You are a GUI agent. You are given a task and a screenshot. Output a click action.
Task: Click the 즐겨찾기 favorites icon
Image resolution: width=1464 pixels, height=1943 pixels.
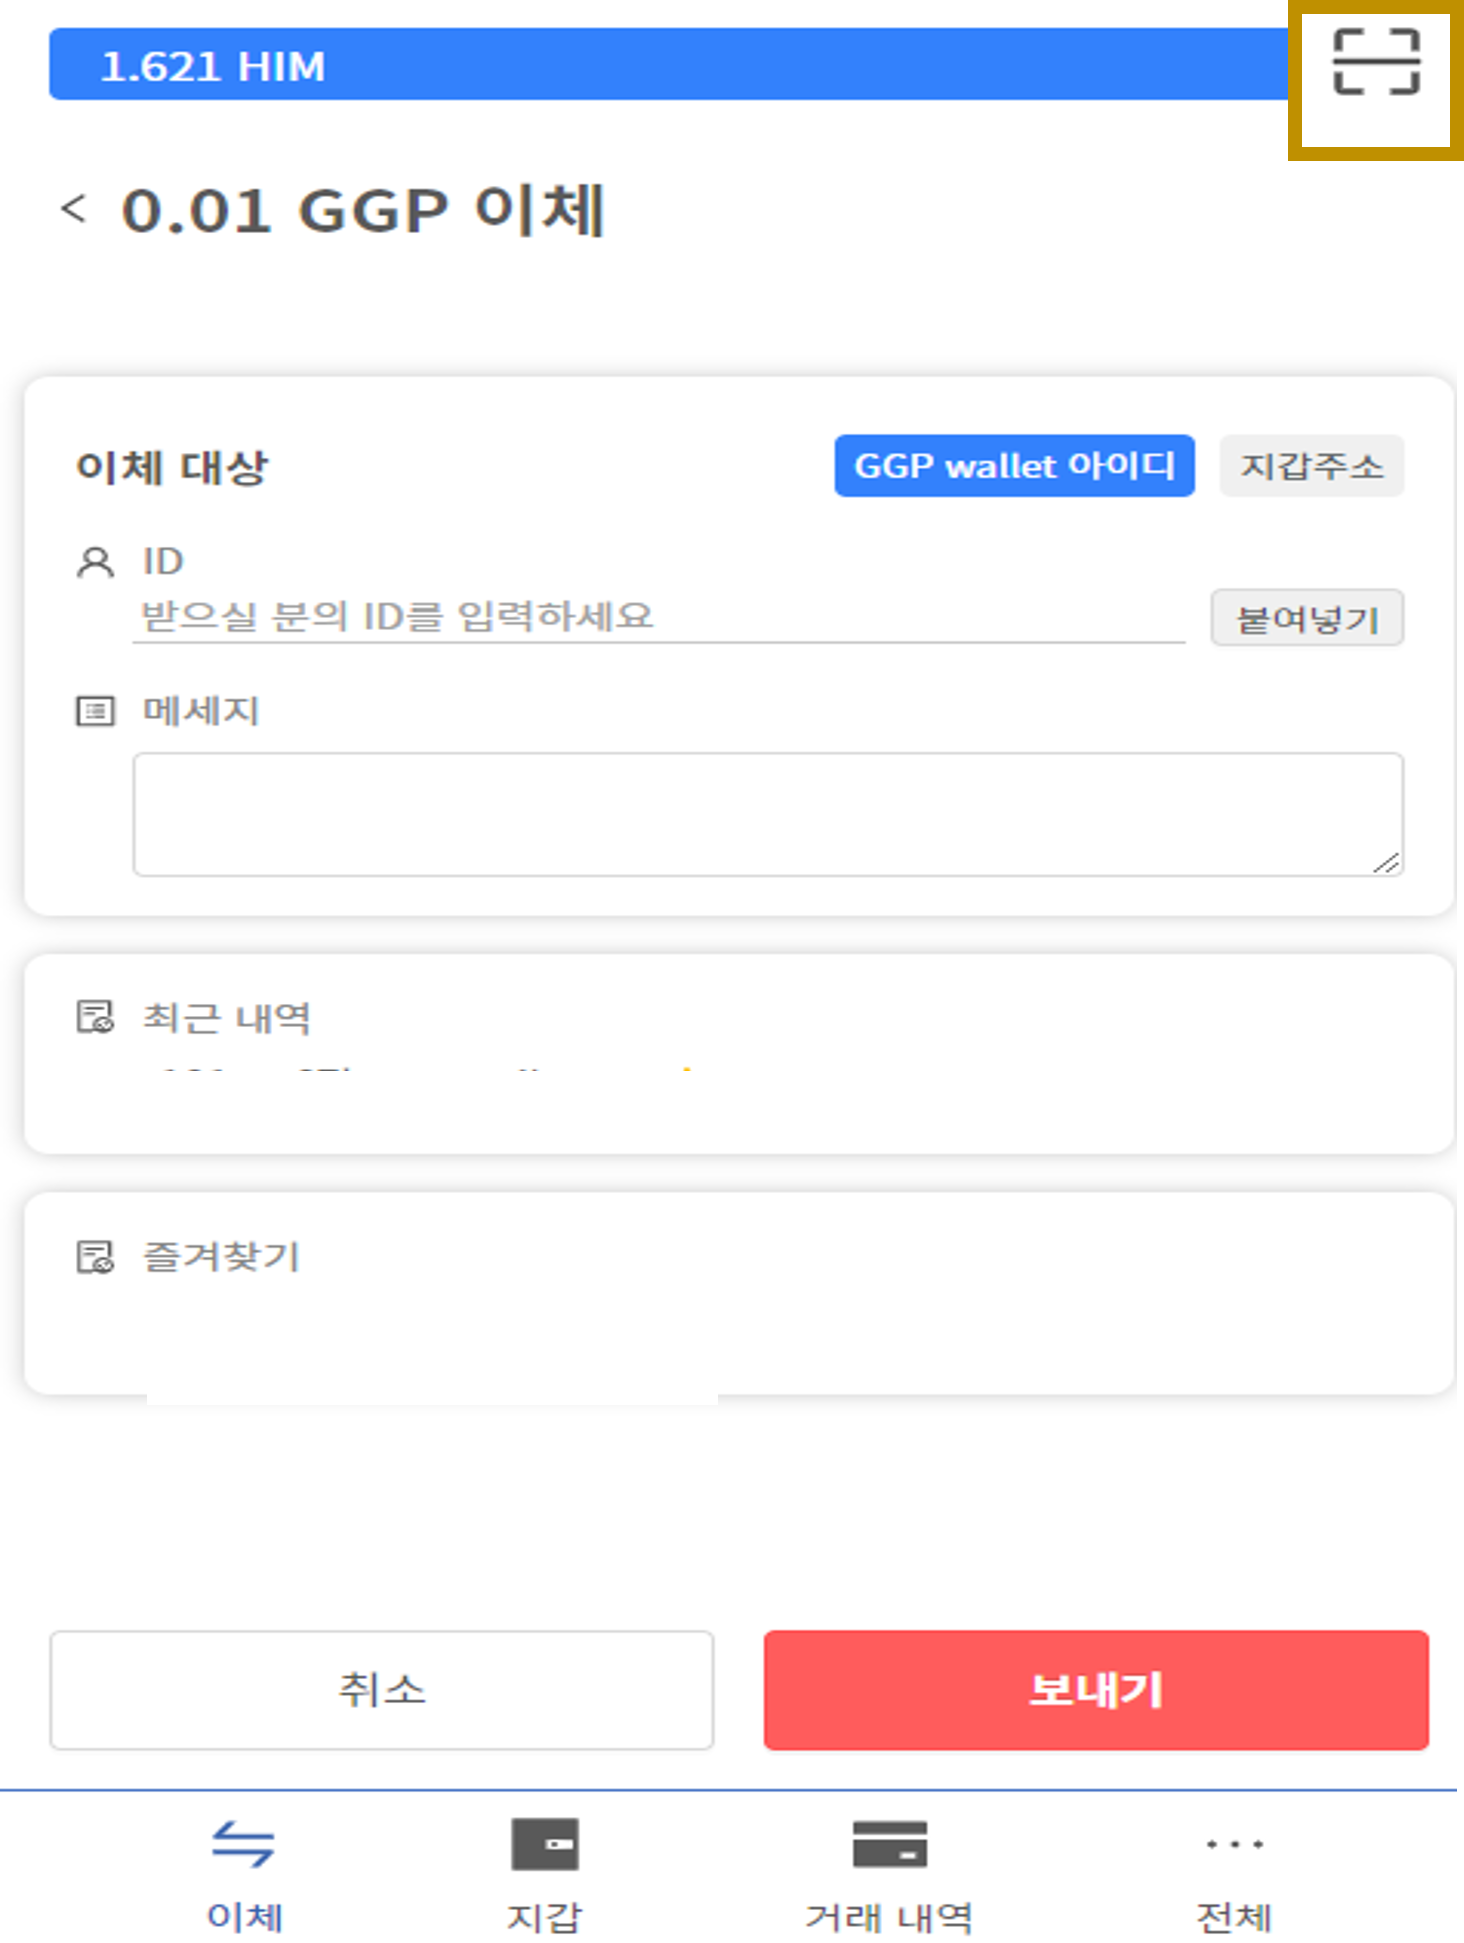[x=95, y=1257]
